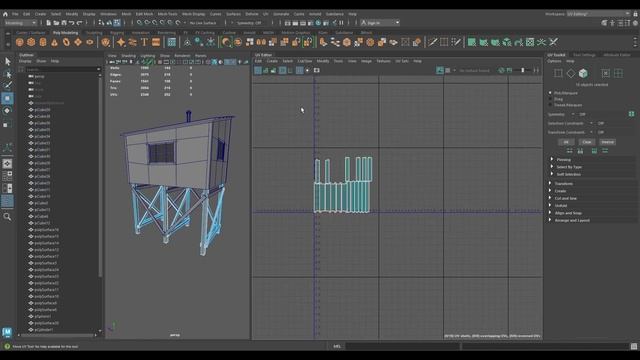The height and width of the screenshot is (360, 640).
Task: Click the All selection button in UV Toolkit
Action: click(566, 142)
